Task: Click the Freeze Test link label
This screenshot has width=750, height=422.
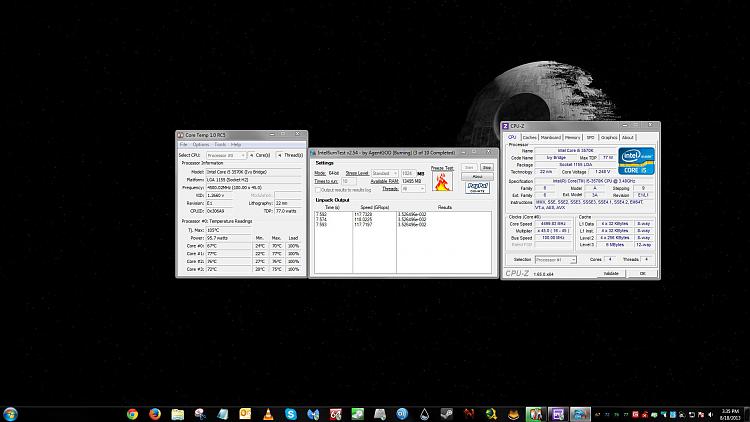Action: pyautogui.click(x=442, y=168)
